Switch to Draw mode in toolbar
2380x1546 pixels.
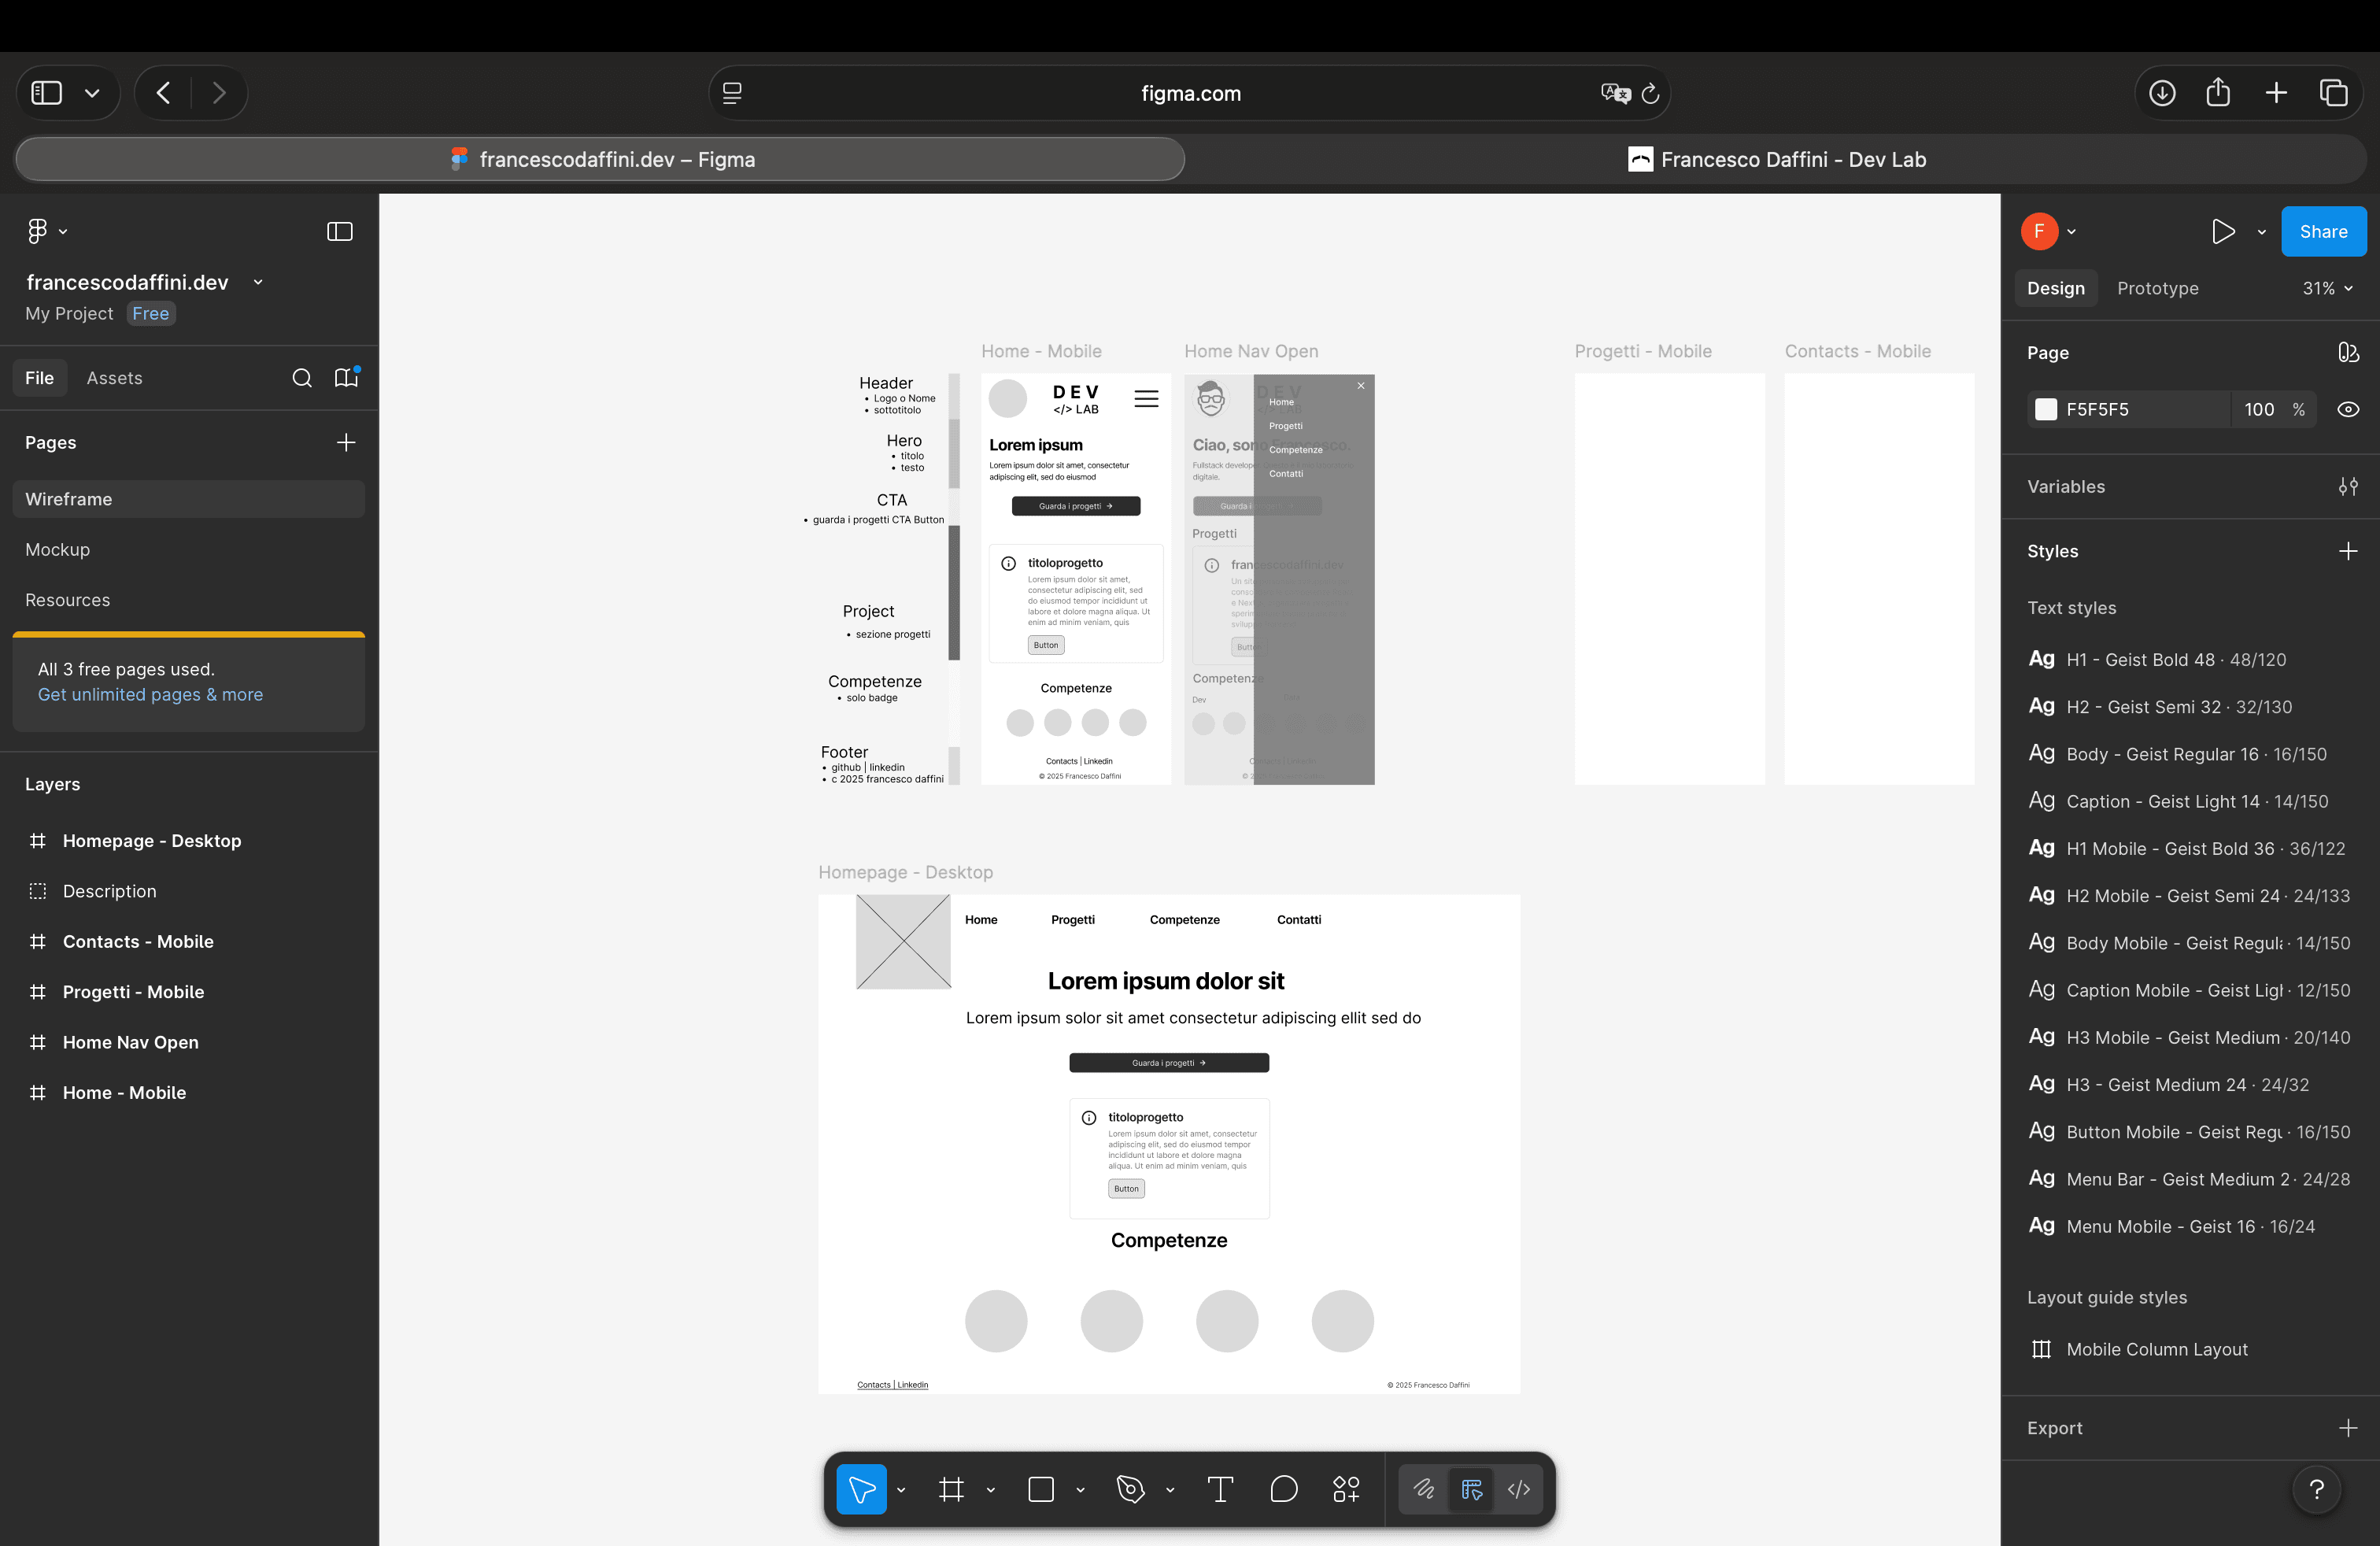pos(1423,1489)
